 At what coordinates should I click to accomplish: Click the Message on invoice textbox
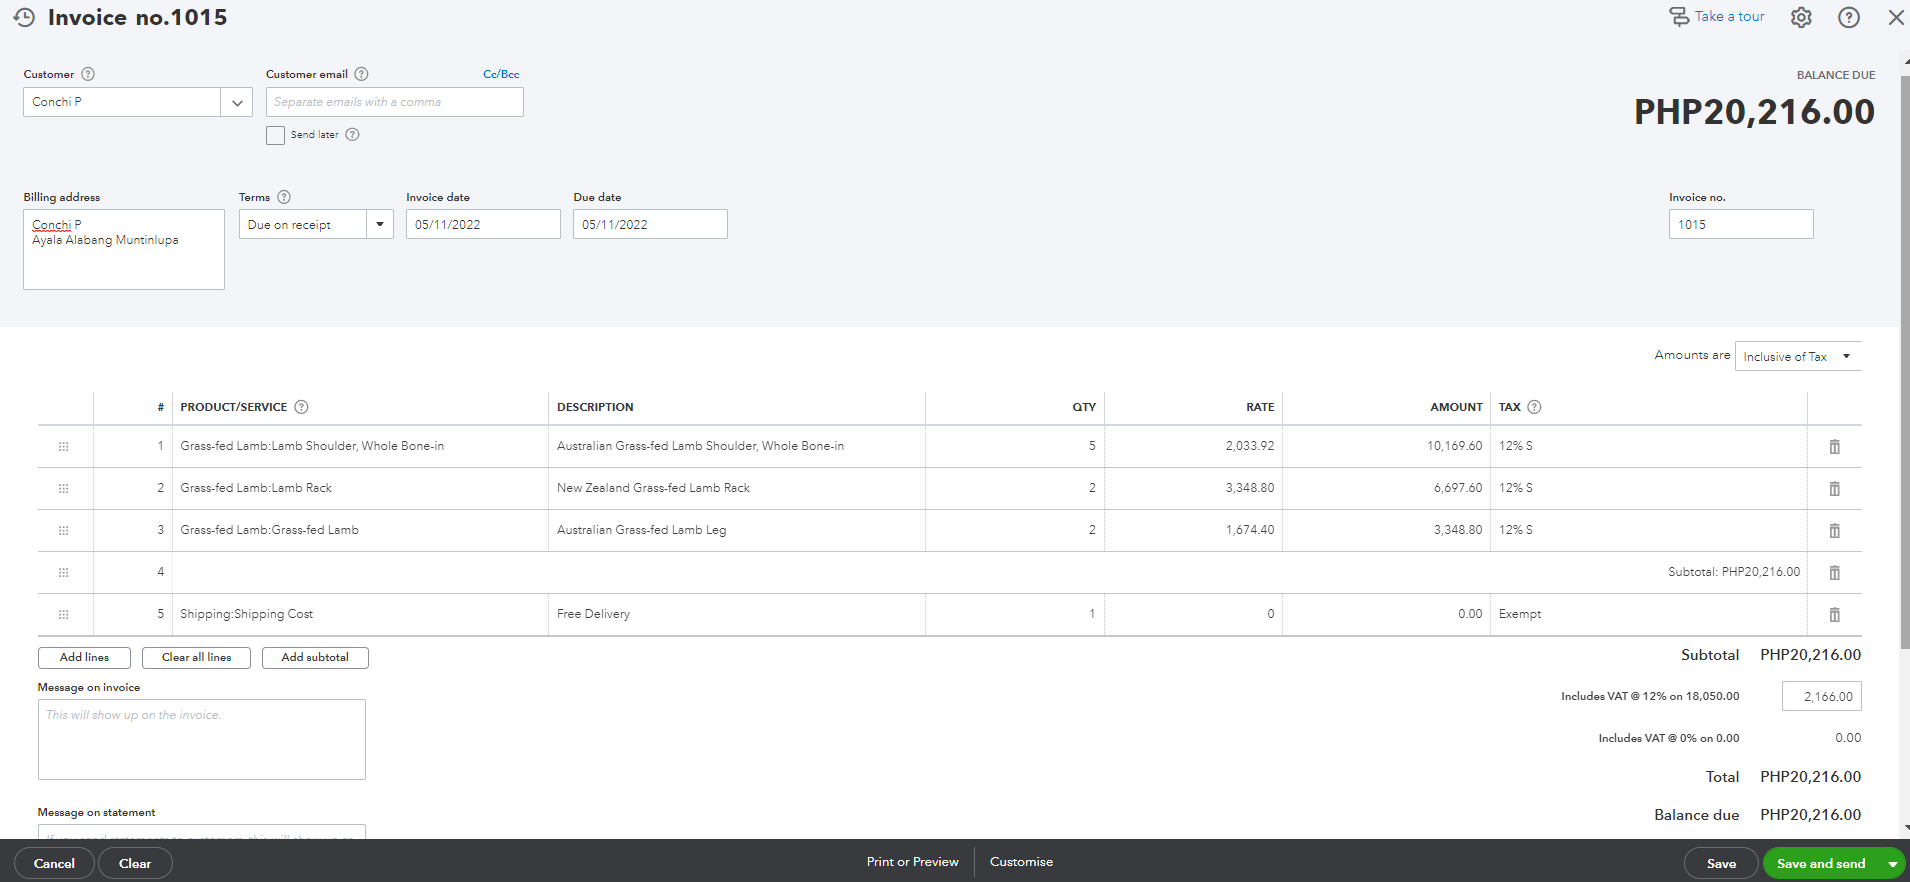coord(202,739)
